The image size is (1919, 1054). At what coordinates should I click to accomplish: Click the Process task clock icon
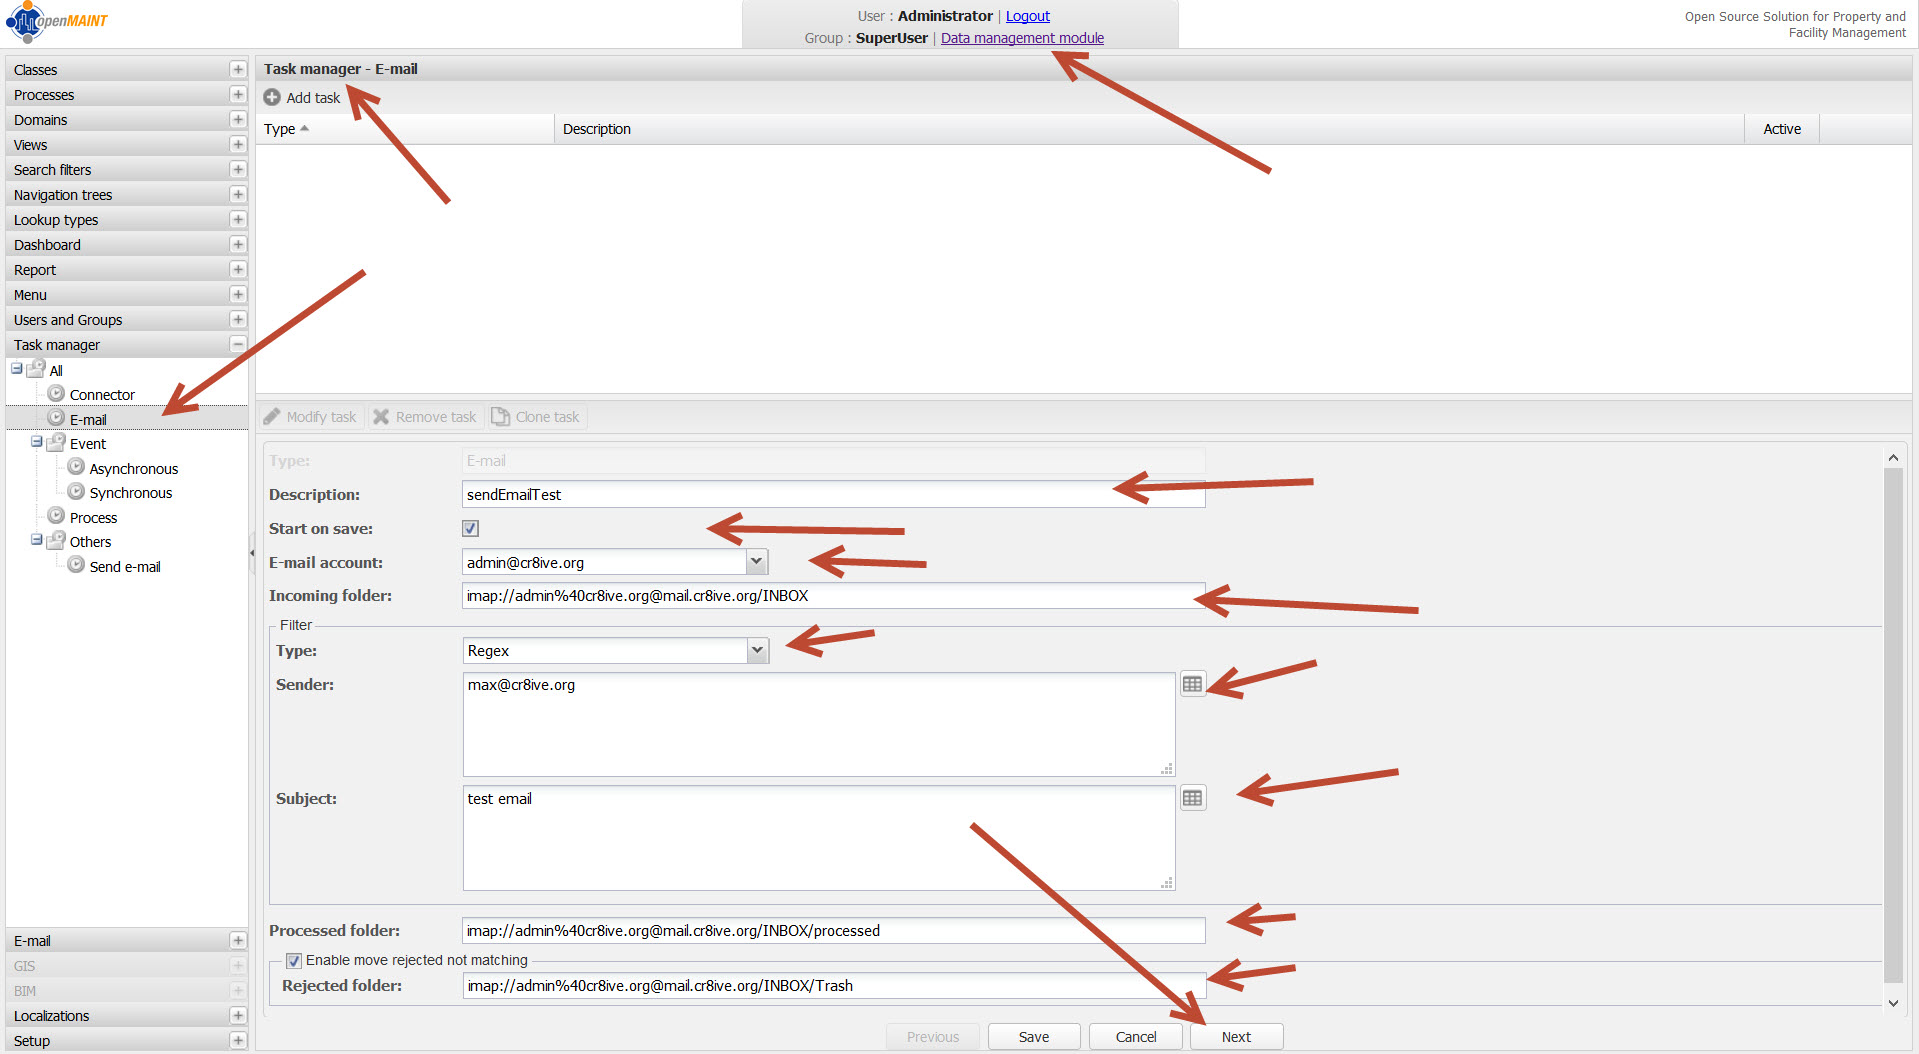pyautogui.click(x=57, y=517)
